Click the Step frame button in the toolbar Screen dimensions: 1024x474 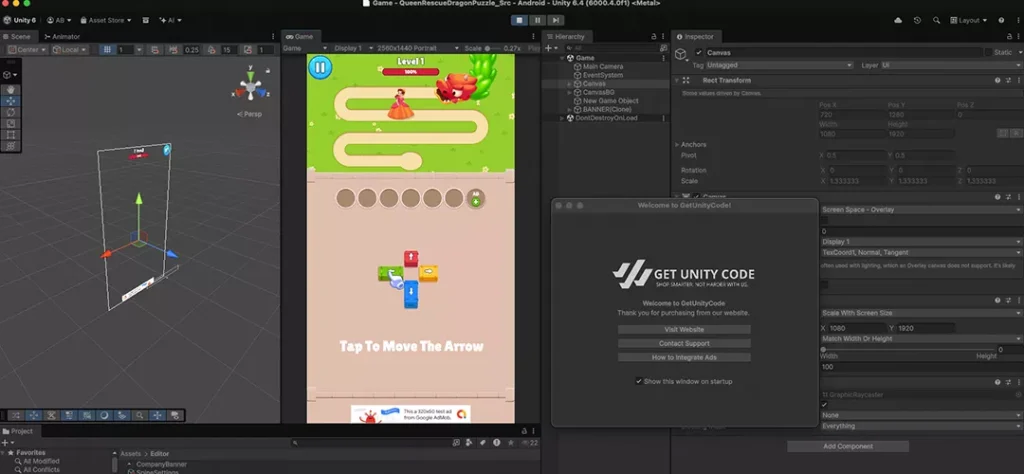[x=555, y=20]
